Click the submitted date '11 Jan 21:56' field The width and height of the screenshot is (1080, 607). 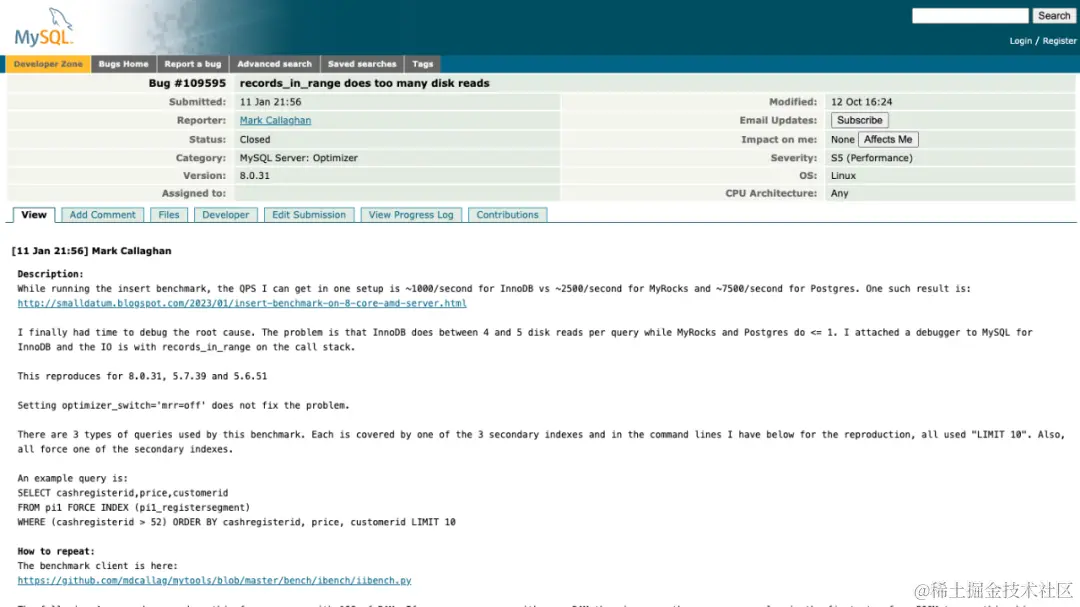[270, 102]
